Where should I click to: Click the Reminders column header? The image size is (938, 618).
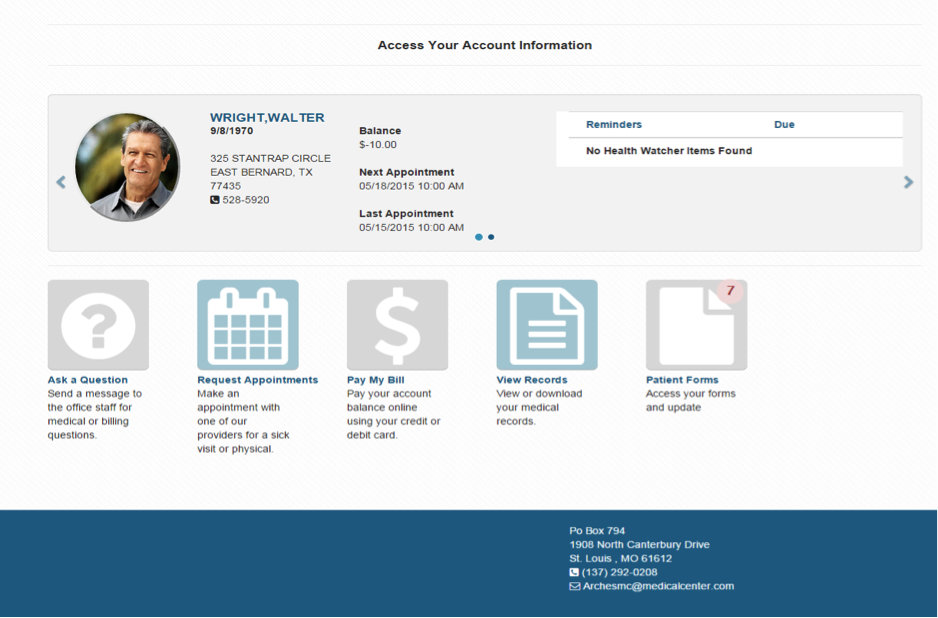tap(614, 125)
